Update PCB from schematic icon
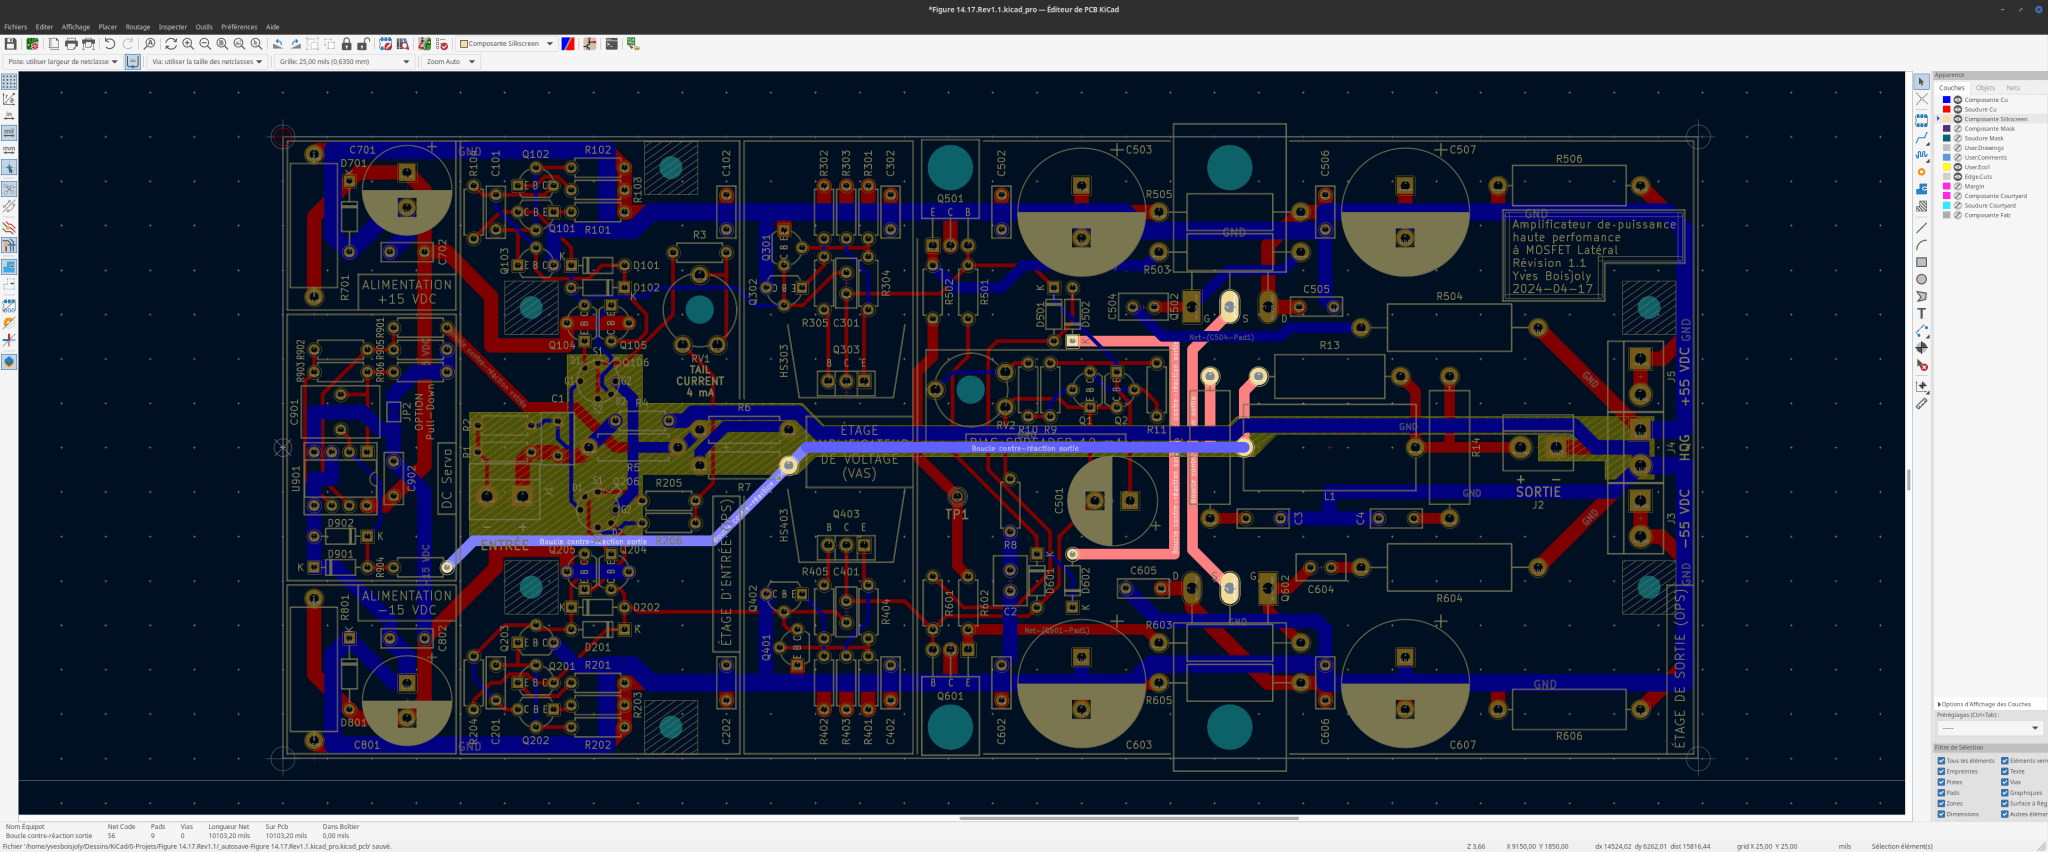The width and height of the screenshot is (2048, 852). click(425, 44)
